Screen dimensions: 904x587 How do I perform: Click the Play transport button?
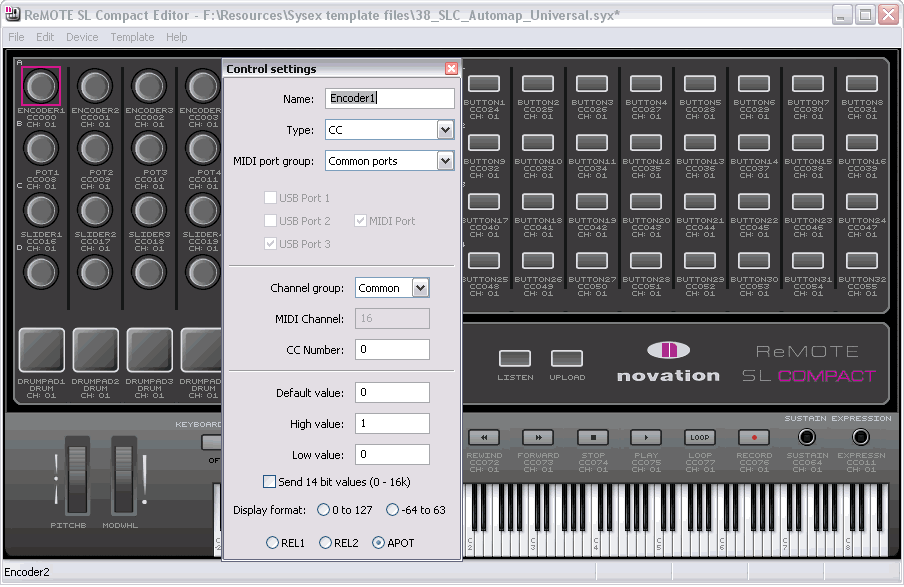646,438
